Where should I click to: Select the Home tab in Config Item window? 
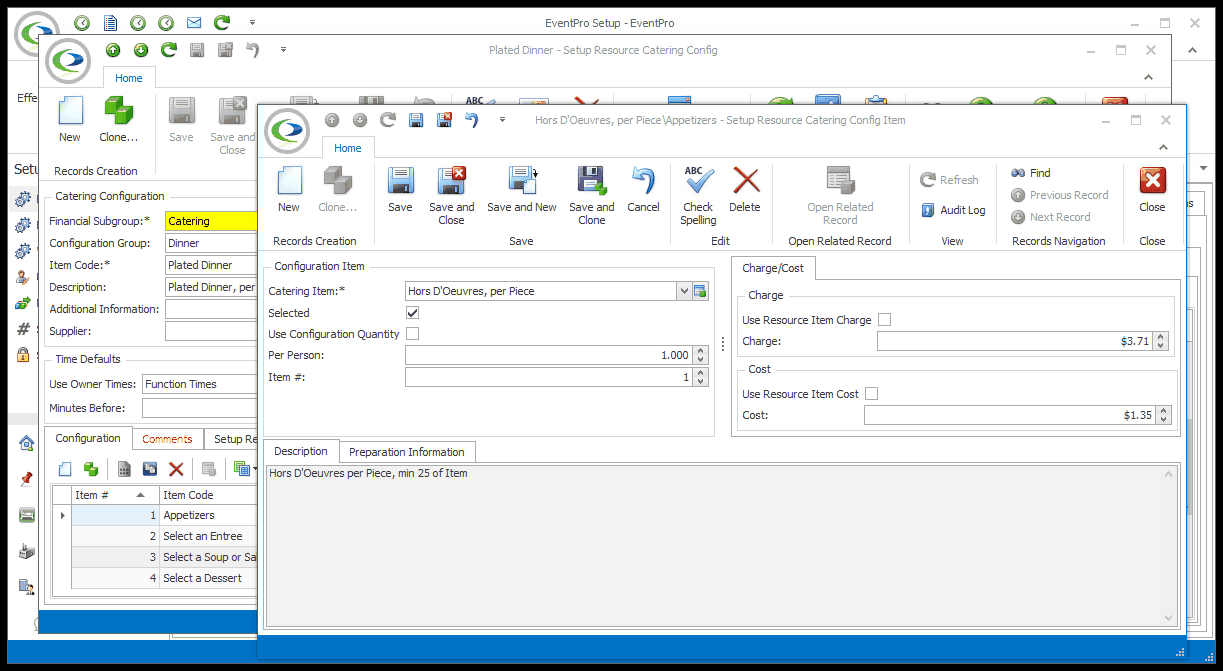click(348, 148)
